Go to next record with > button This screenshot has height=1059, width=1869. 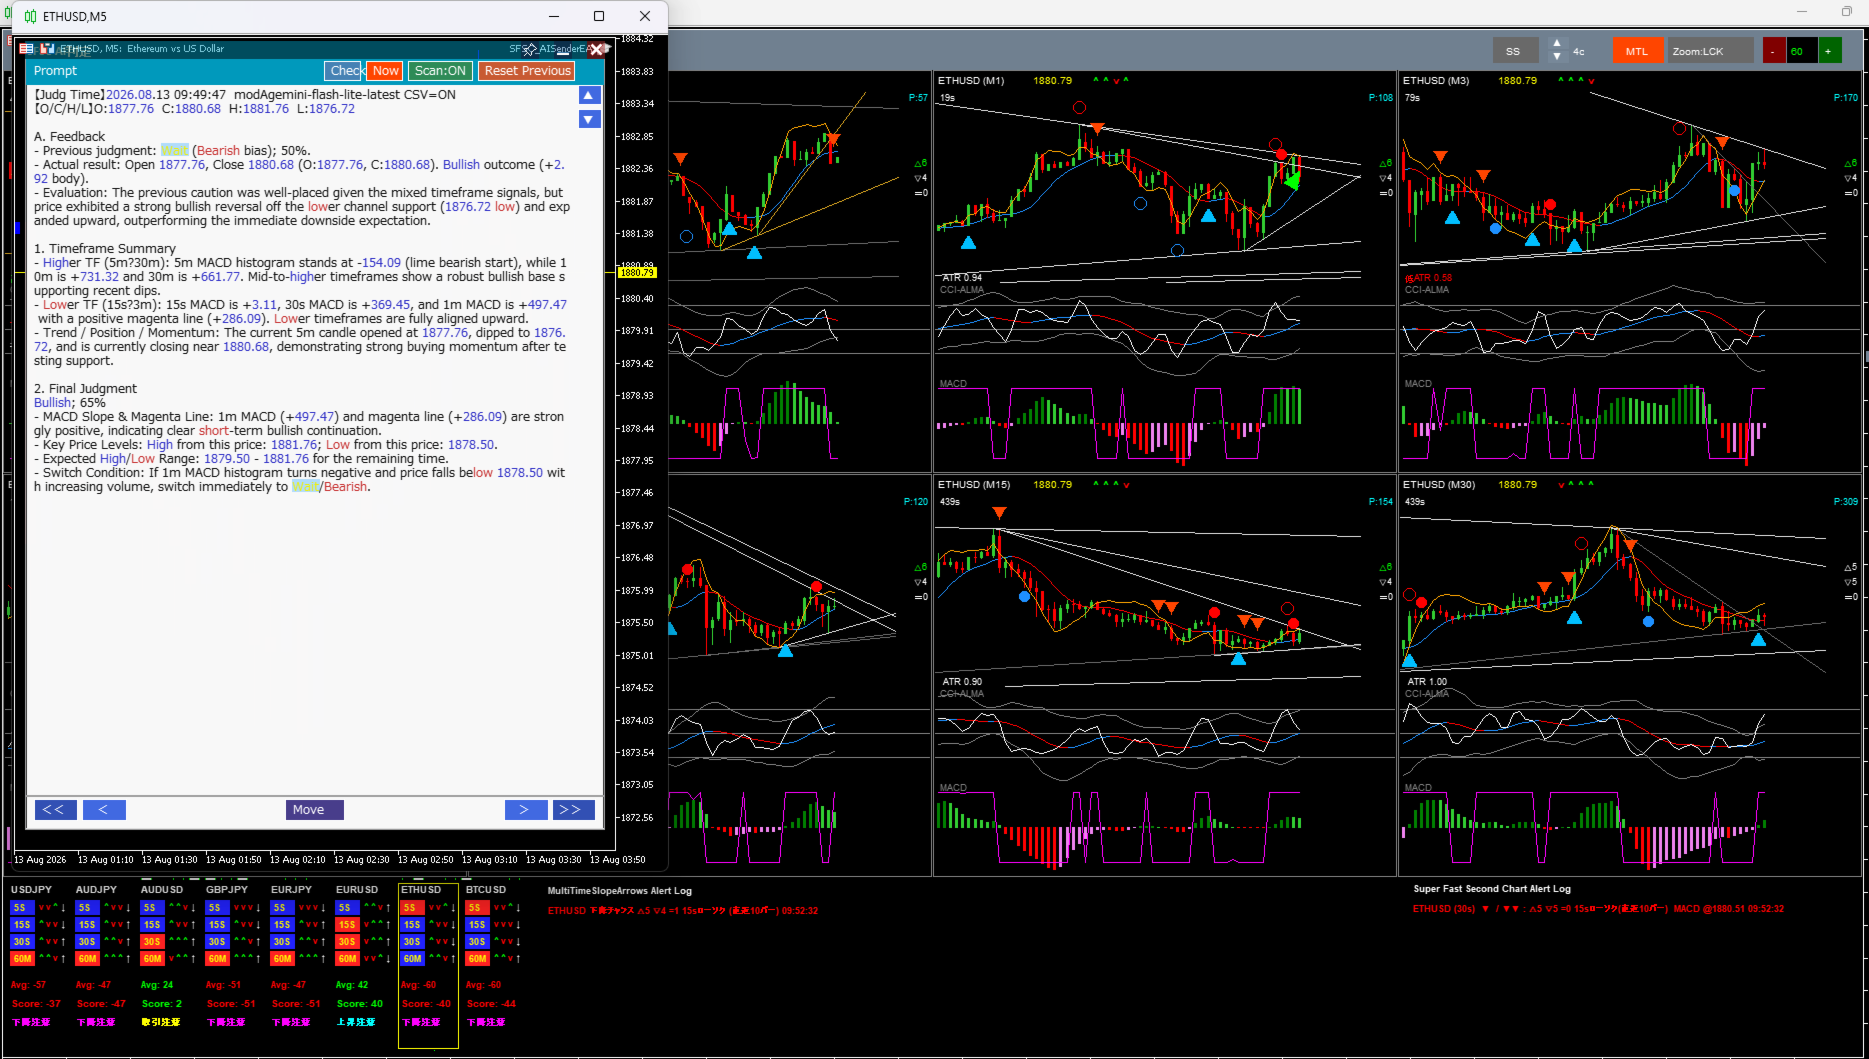[526, 810]
